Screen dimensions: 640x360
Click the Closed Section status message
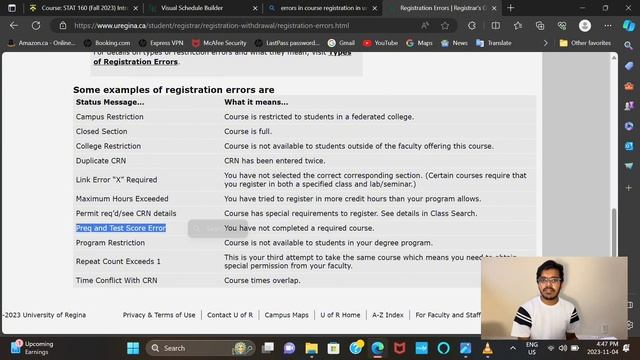(102, 131)
